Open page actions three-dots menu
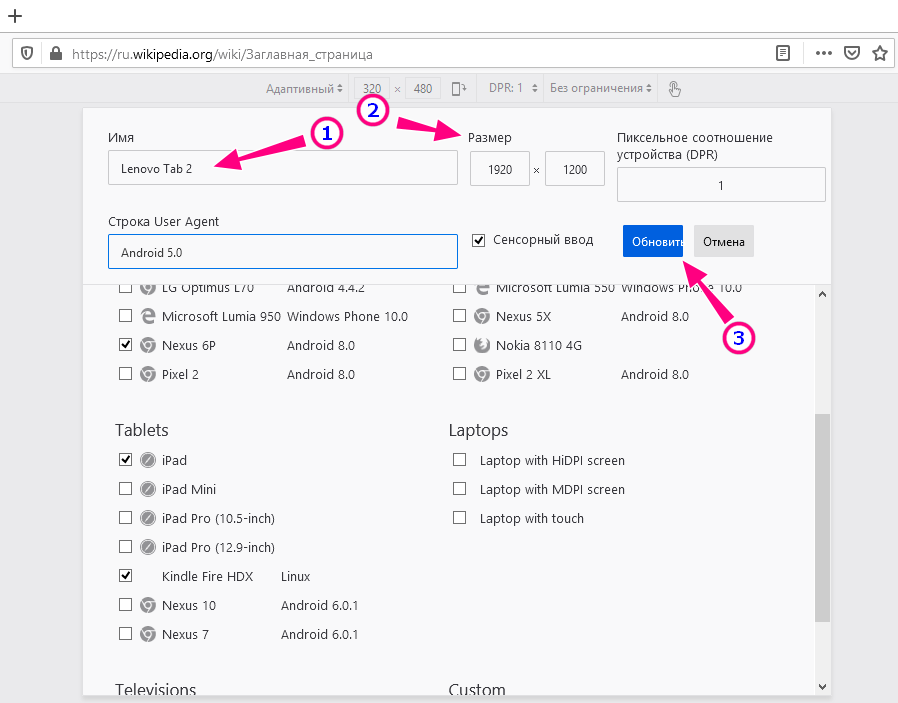The height and width of the screenshot is (703, 898). 824,53
